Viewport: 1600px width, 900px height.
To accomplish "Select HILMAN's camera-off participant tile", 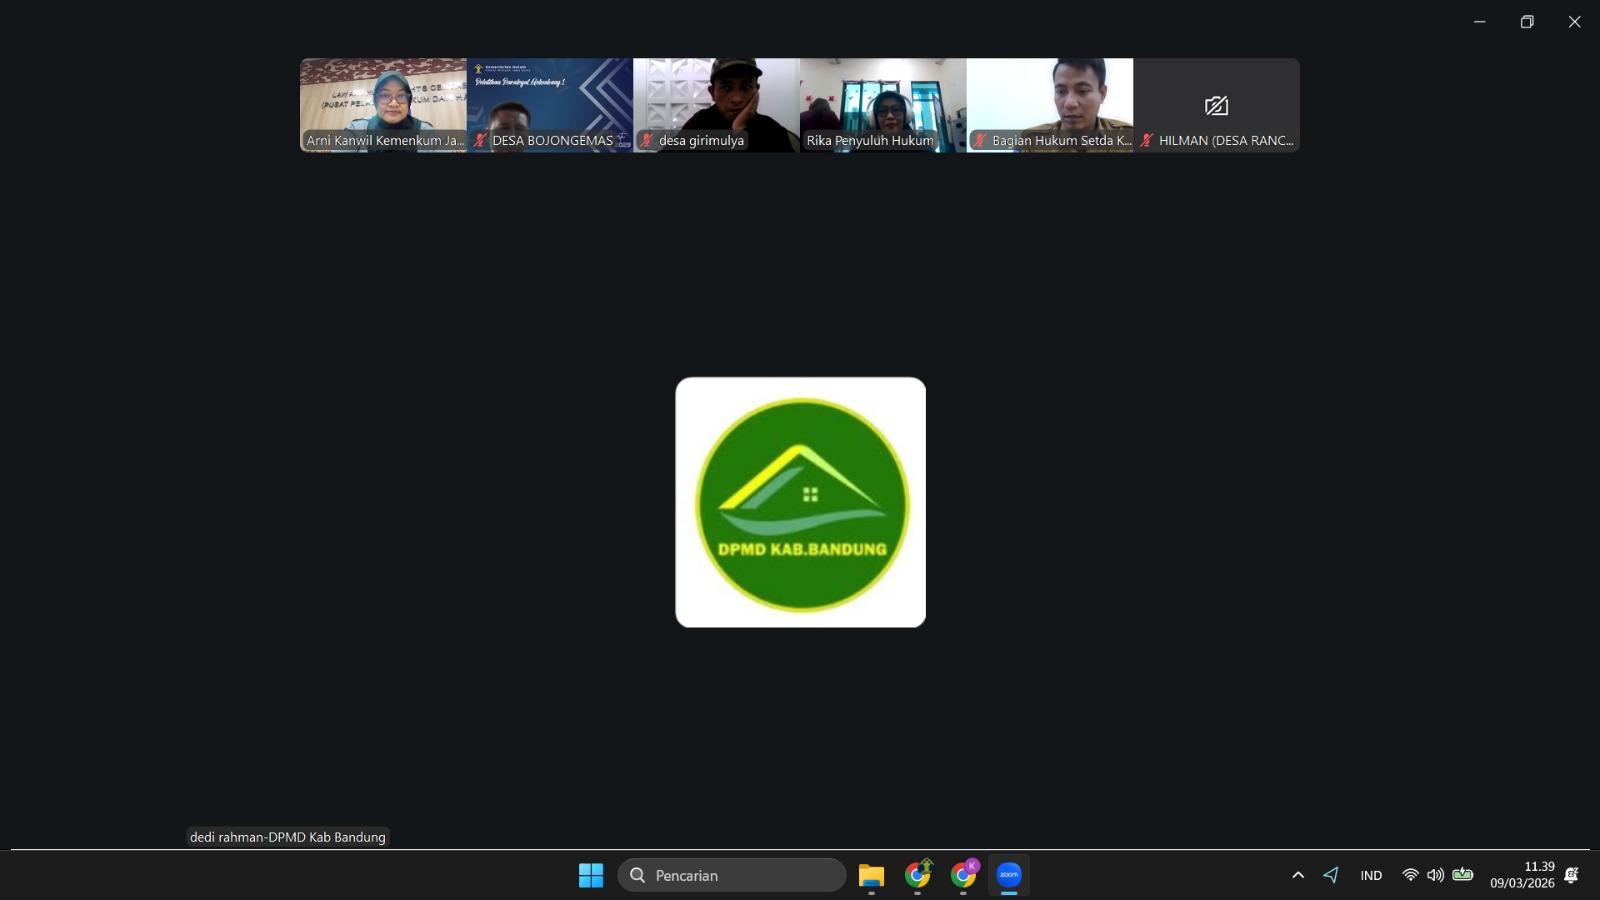I will [1216, 104].
